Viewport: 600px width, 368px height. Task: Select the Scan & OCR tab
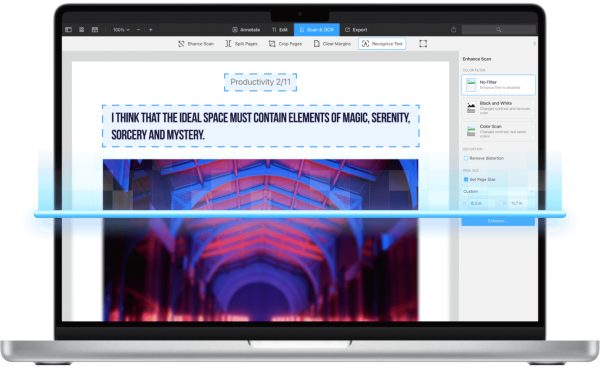[316, 29]
